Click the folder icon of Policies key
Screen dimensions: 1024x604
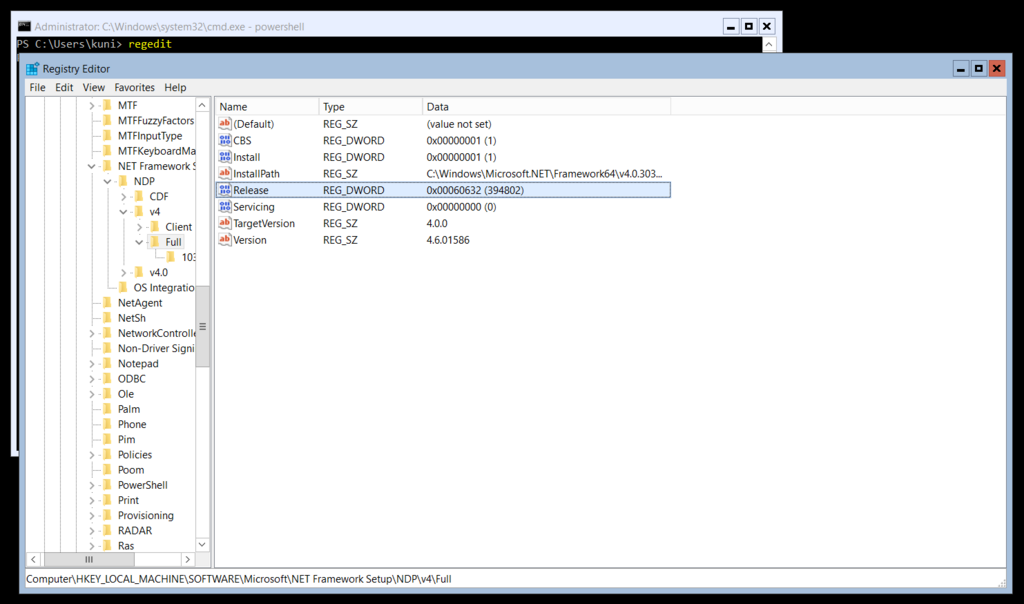tap(108, 454)
